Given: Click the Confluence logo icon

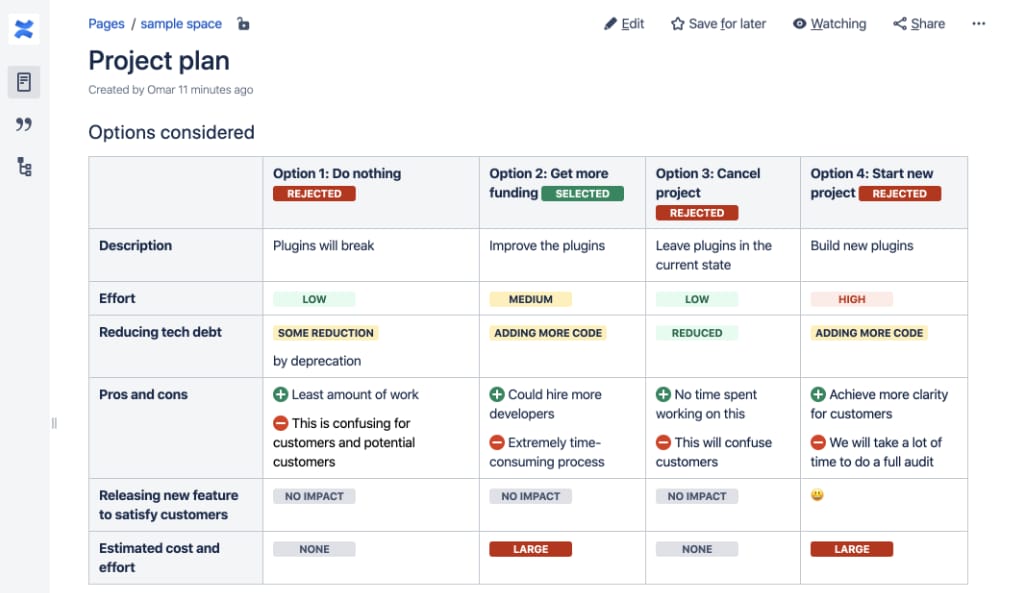Looking at the screenshot, I should point(24,29).
